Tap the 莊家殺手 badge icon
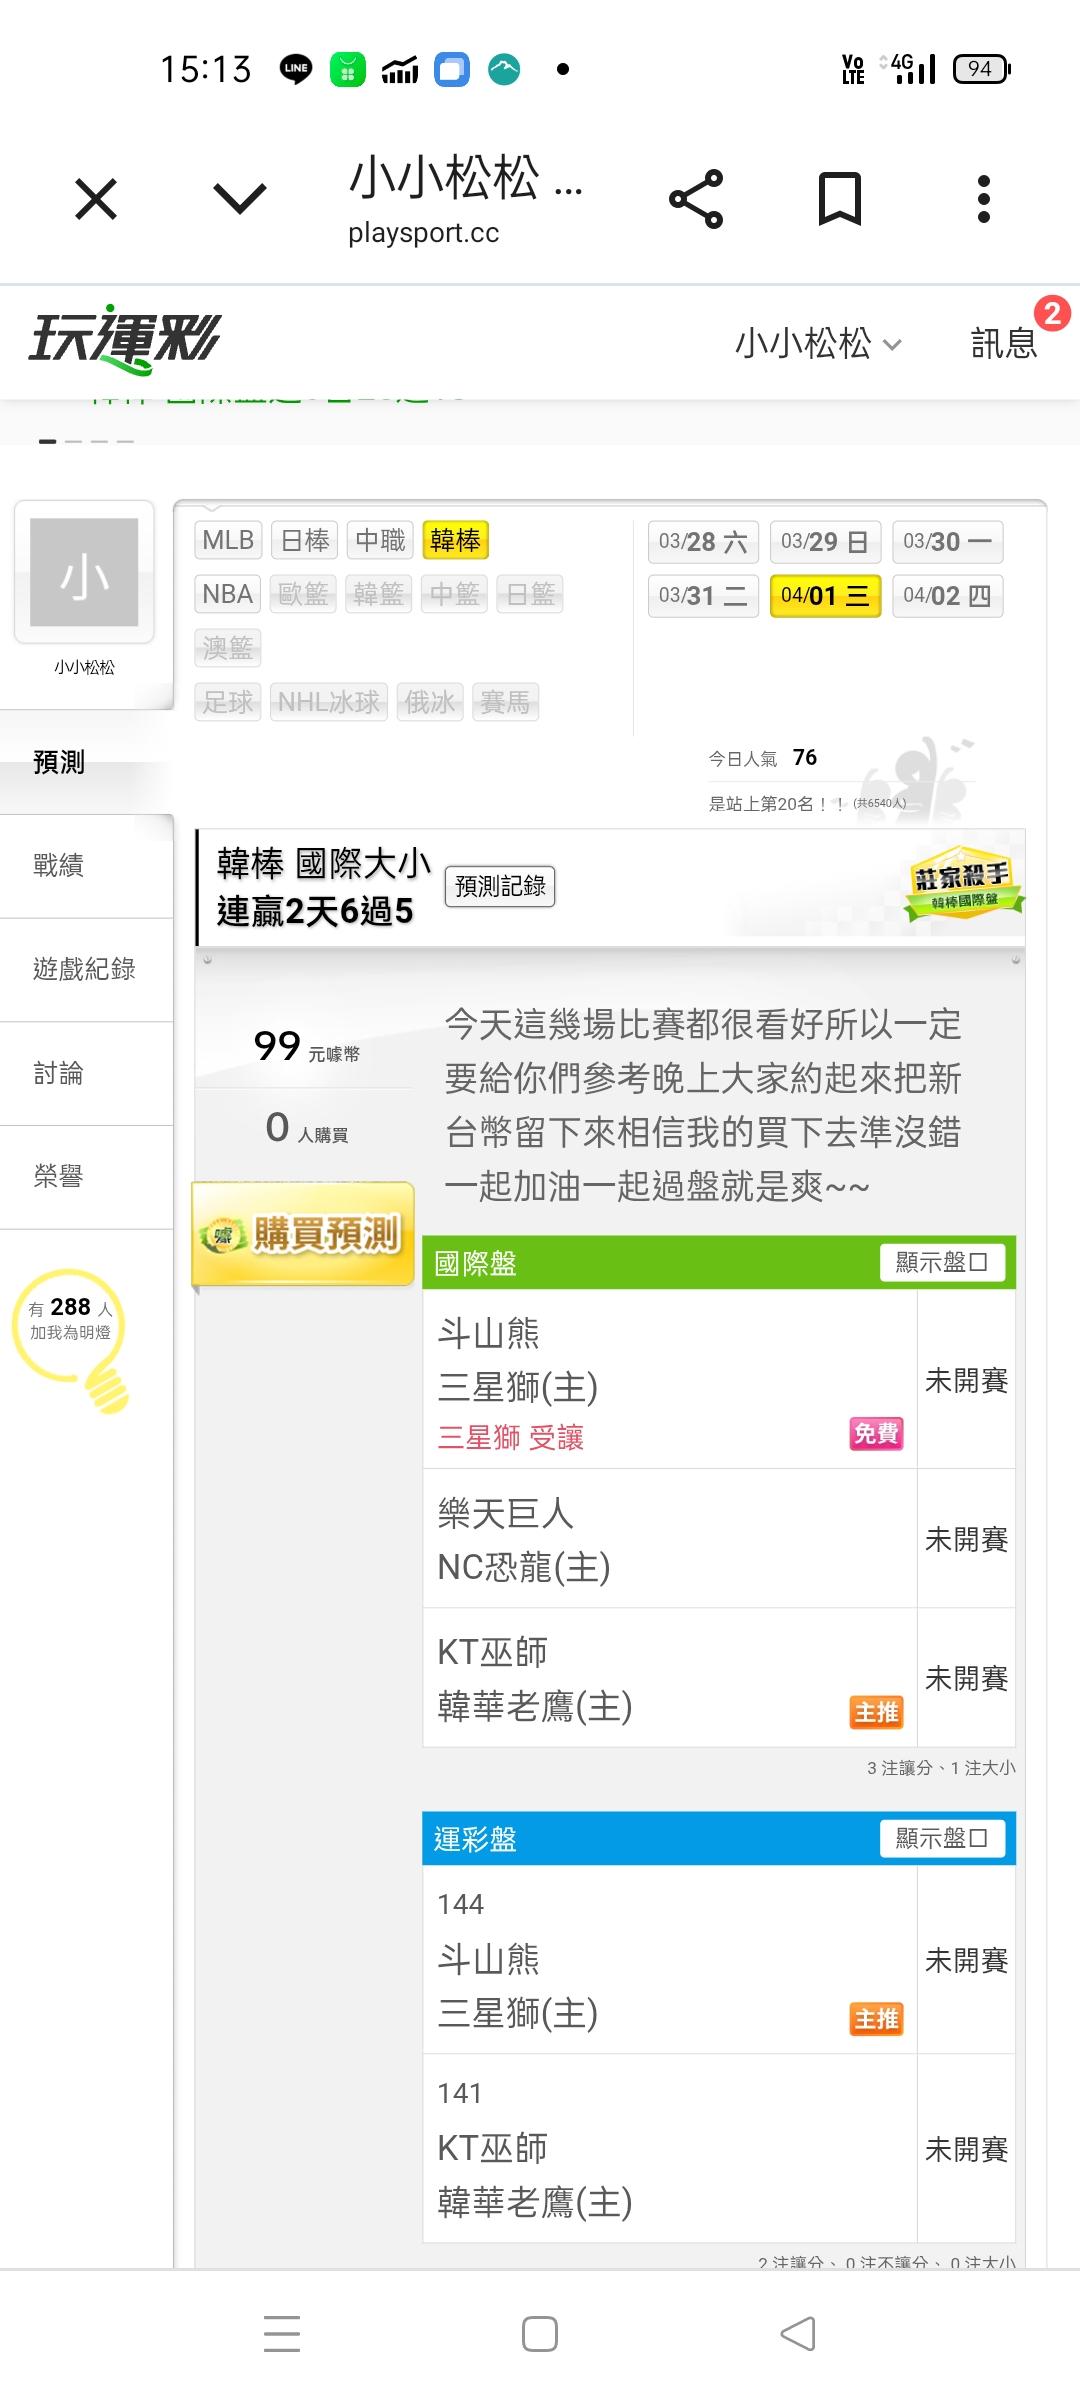Image resolution: width=1080 pixels, height=2400 pixels. (x=963, y=884)
